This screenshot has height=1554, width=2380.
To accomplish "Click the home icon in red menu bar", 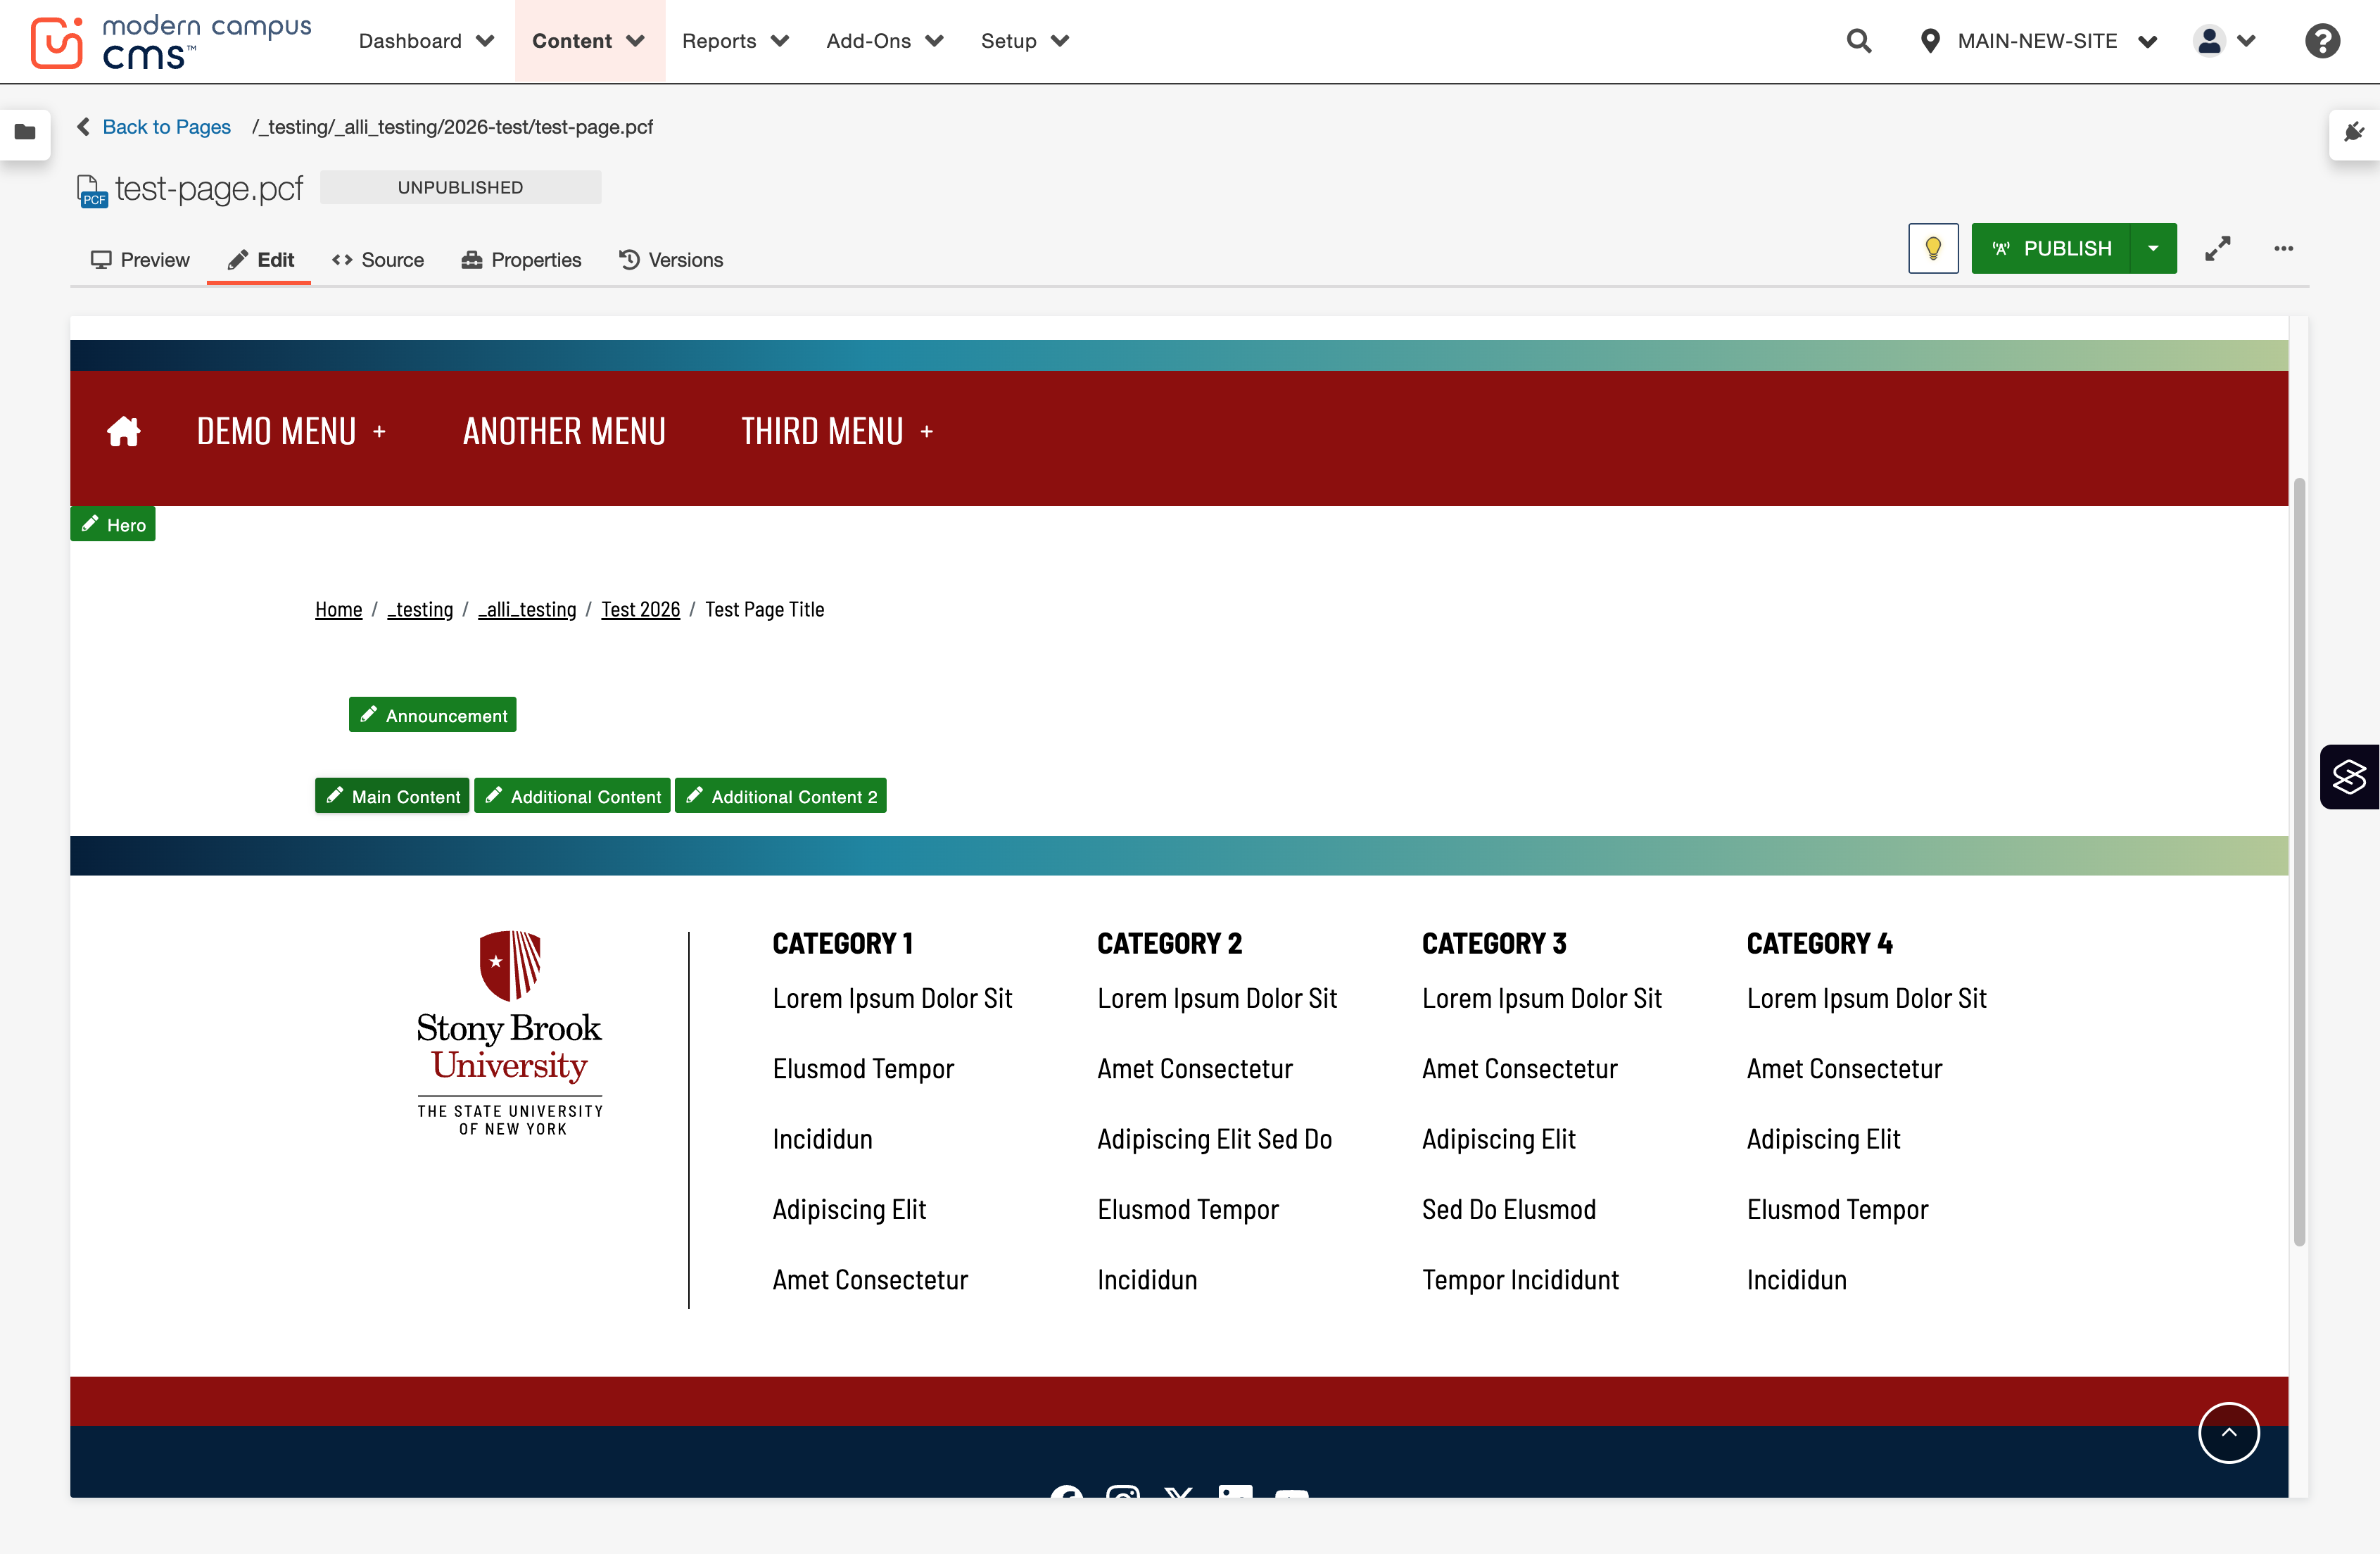I will 123,431.
